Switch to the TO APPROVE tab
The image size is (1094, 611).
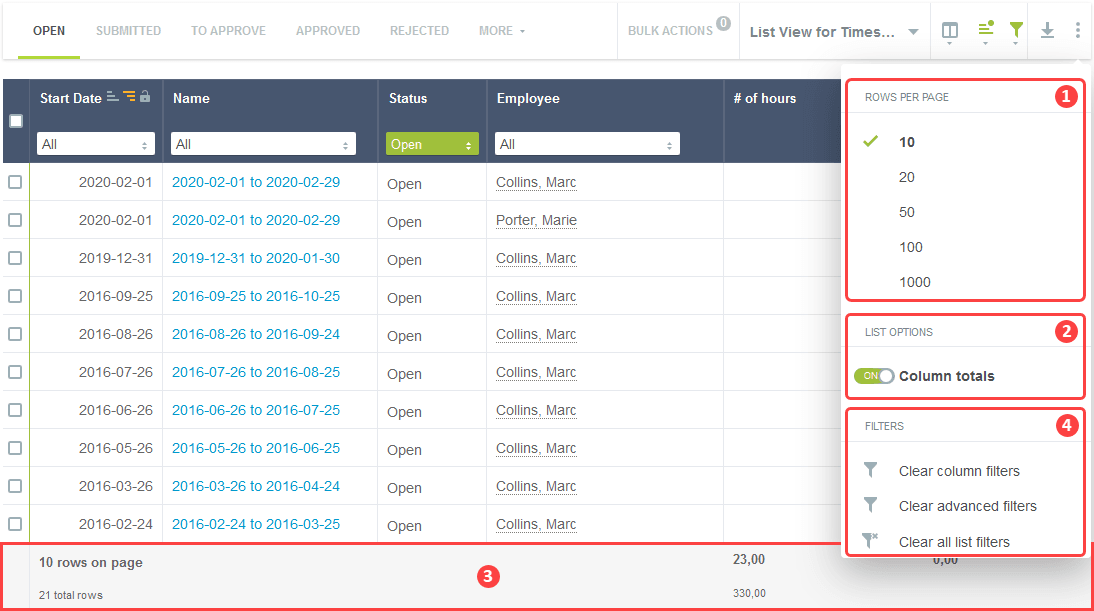click(x=228, y=31)
